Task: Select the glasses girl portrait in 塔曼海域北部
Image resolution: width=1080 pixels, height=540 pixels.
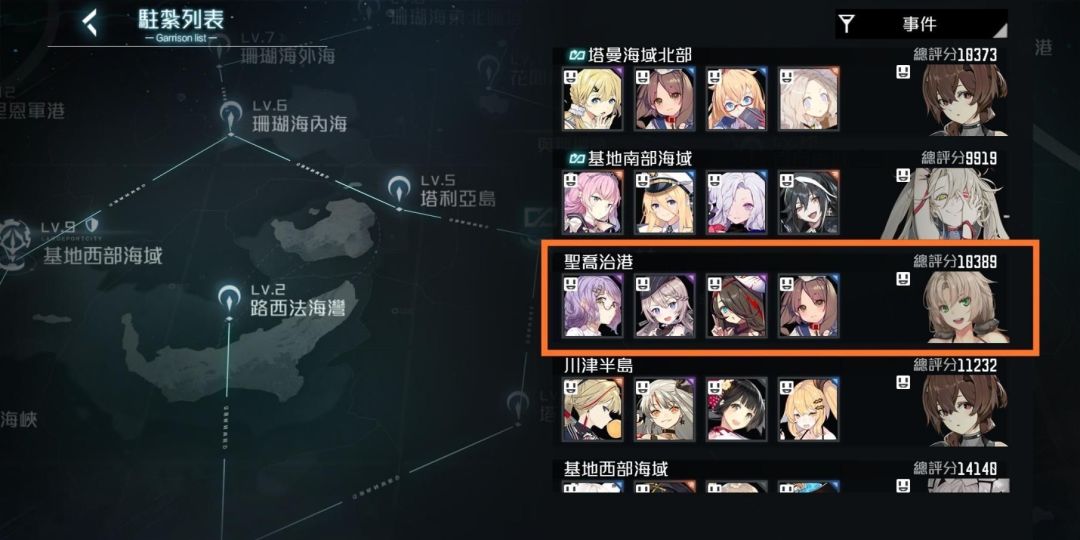Action: click(x=736, y=98)
